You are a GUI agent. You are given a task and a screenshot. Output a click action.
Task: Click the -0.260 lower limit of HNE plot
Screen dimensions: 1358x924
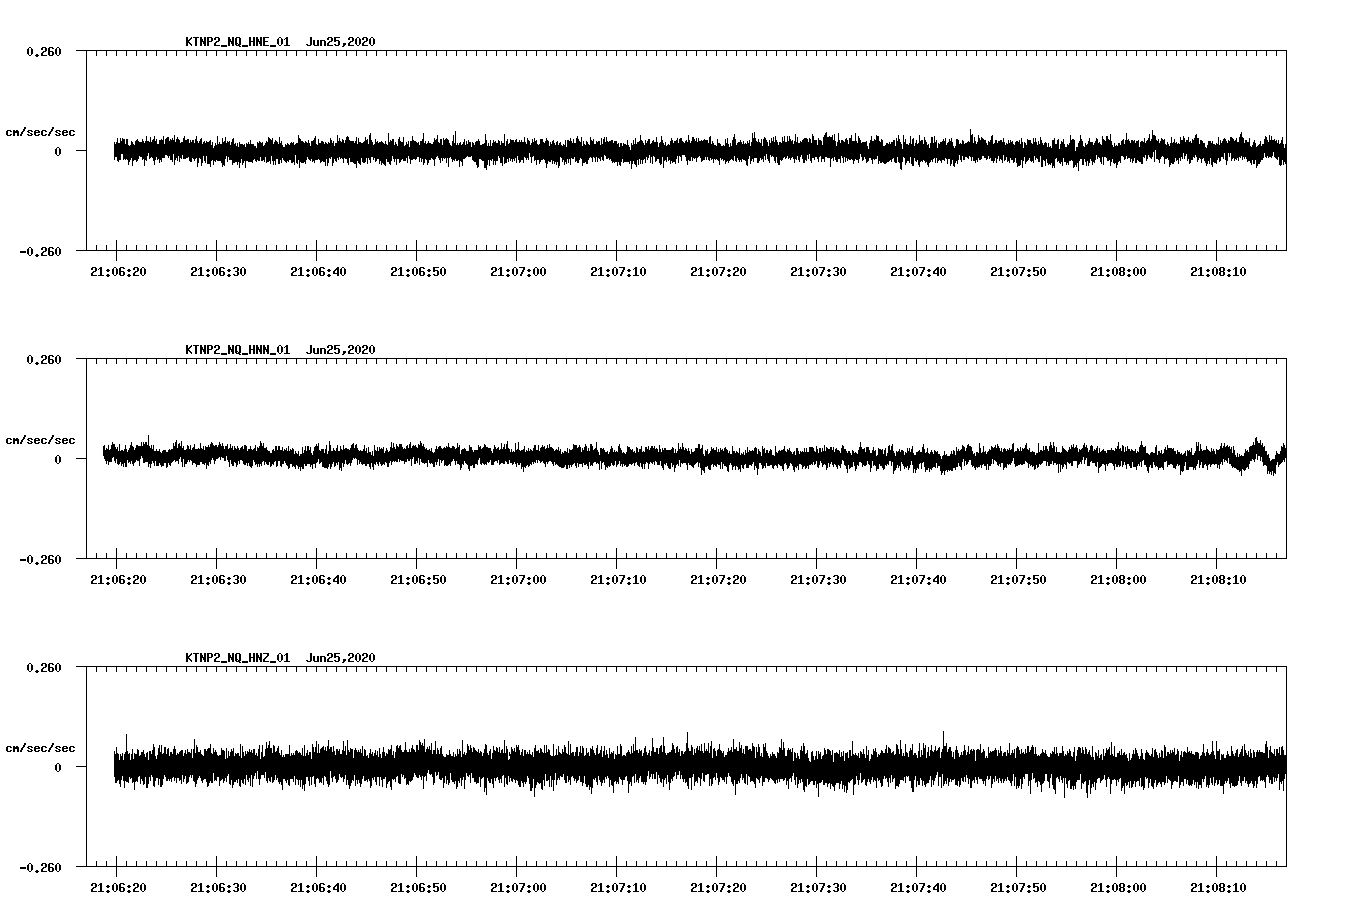coord(41,252)
